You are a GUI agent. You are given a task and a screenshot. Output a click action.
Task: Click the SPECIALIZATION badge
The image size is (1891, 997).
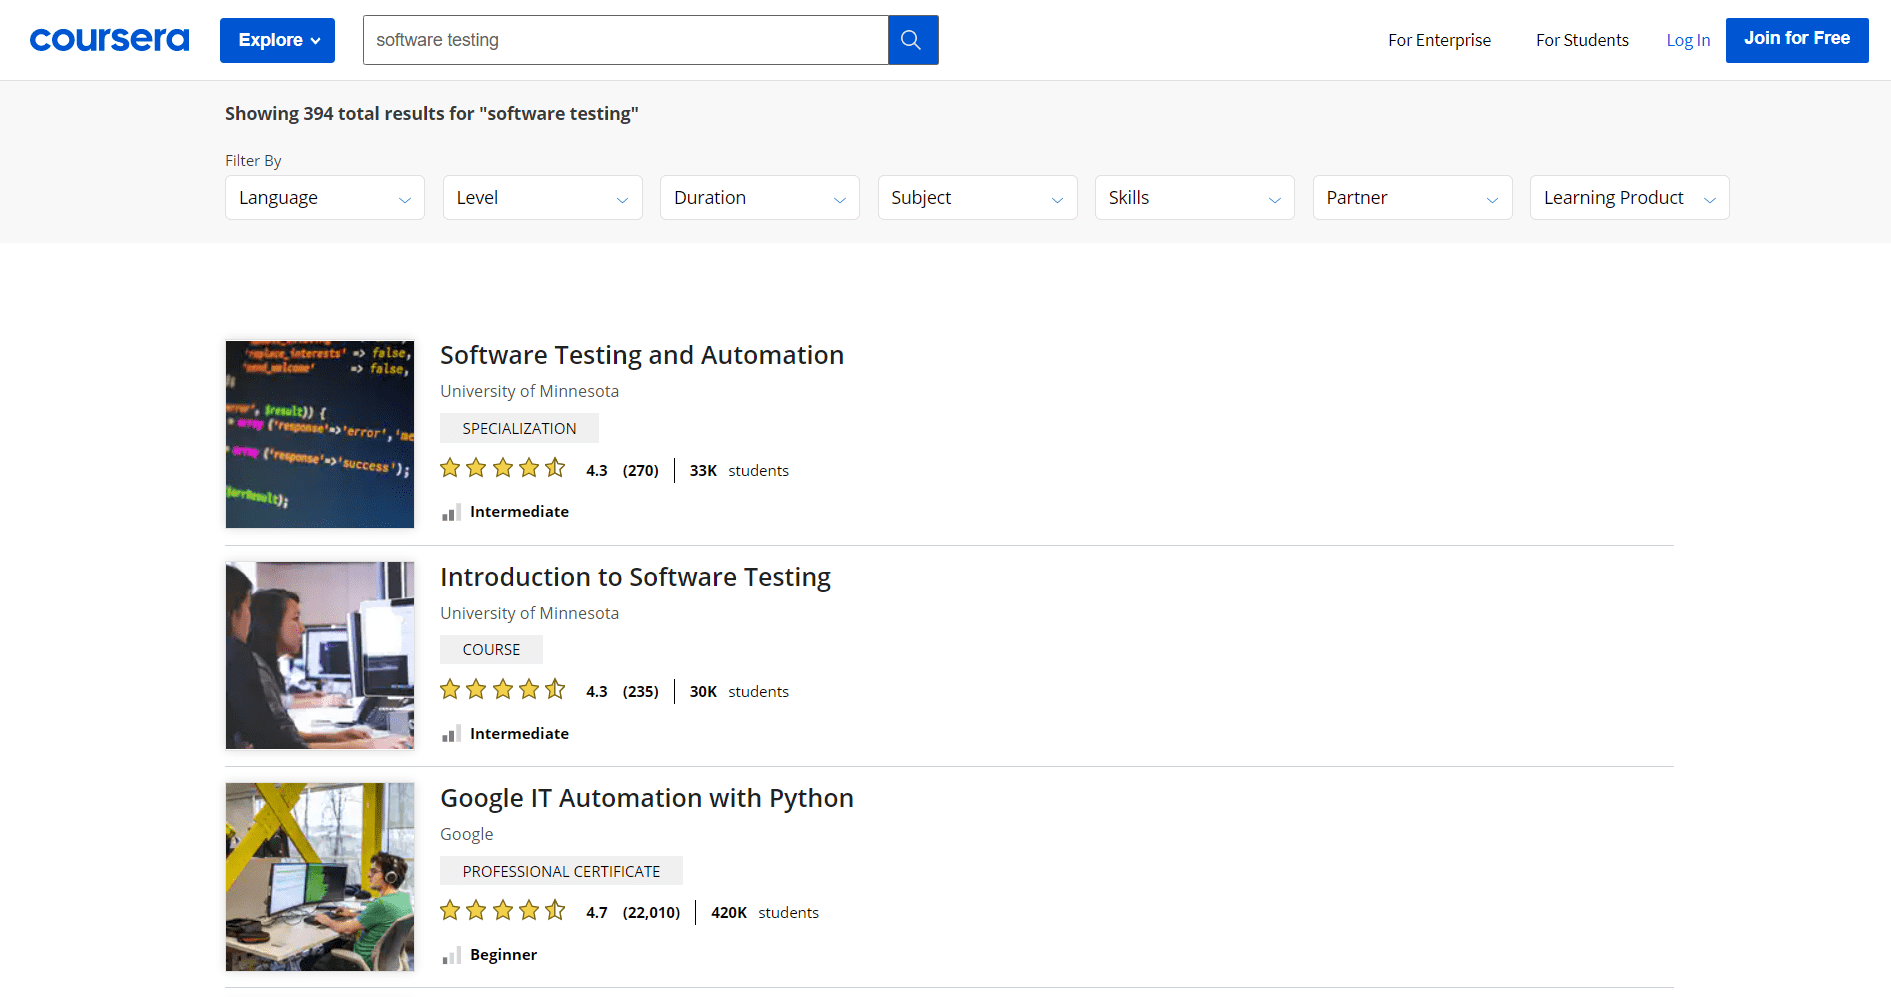(519, 428)
